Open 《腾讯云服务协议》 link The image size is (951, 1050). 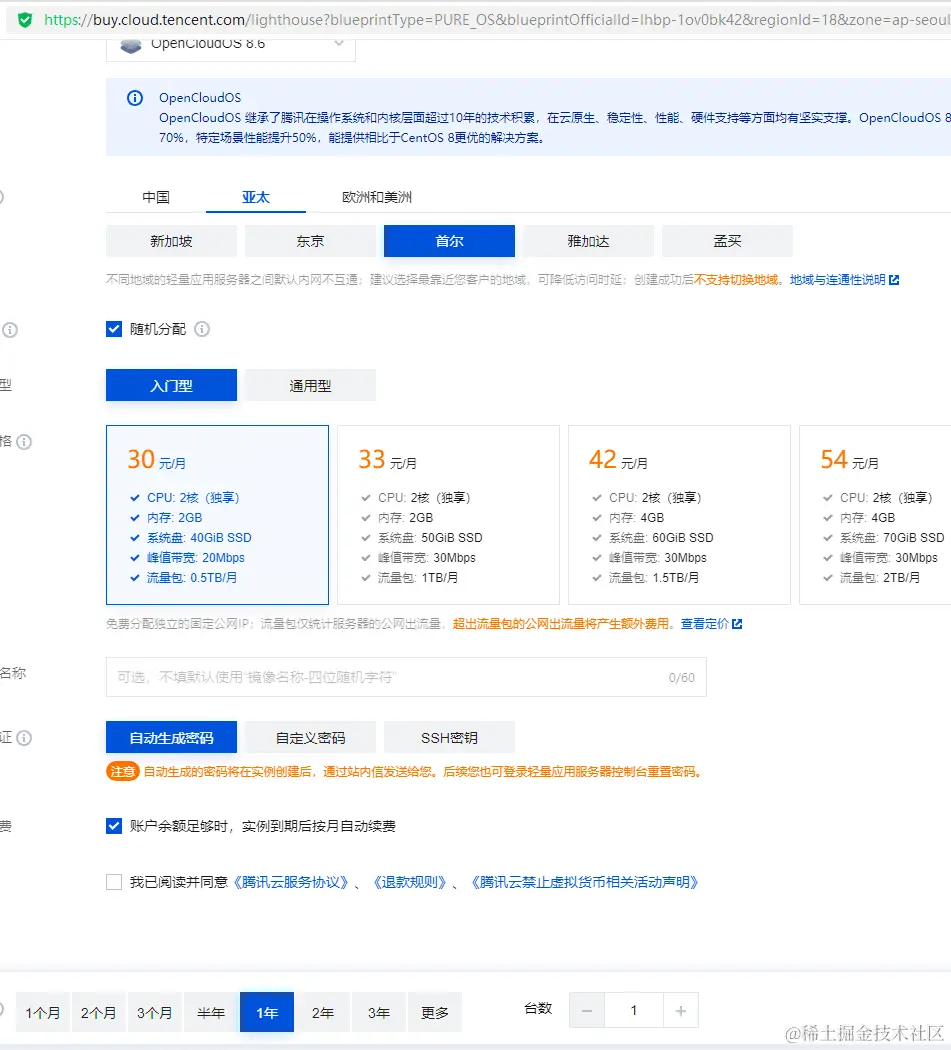[291, 882]
